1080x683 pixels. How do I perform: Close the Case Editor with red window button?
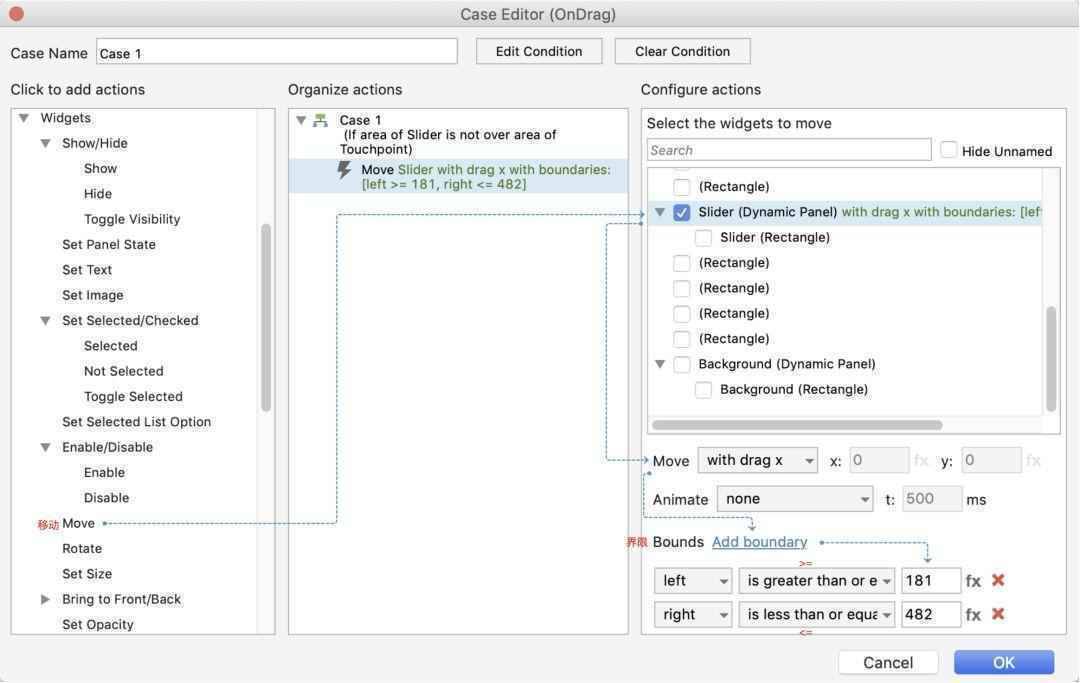(17, 14)
